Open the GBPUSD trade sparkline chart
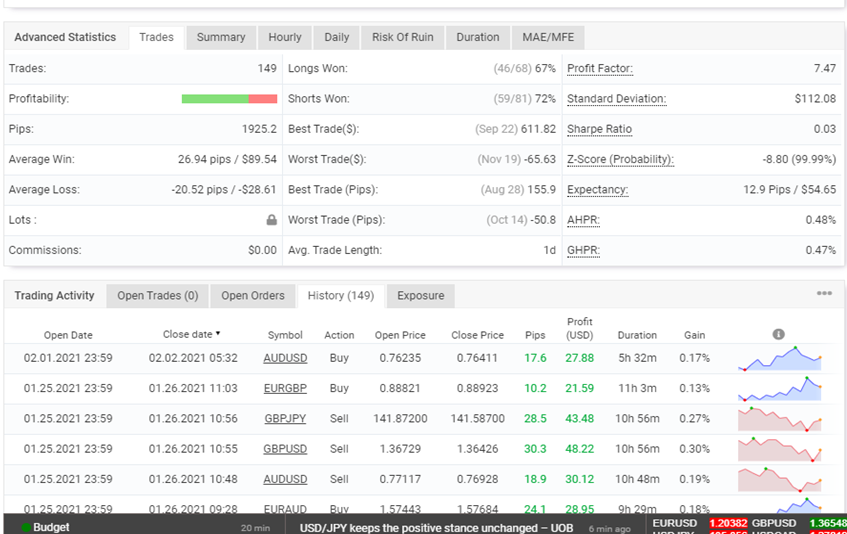 [x=779, y=449]
